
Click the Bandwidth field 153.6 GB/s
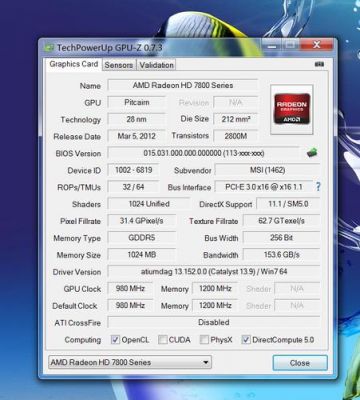pyautogui.click(x=281, y=255)
